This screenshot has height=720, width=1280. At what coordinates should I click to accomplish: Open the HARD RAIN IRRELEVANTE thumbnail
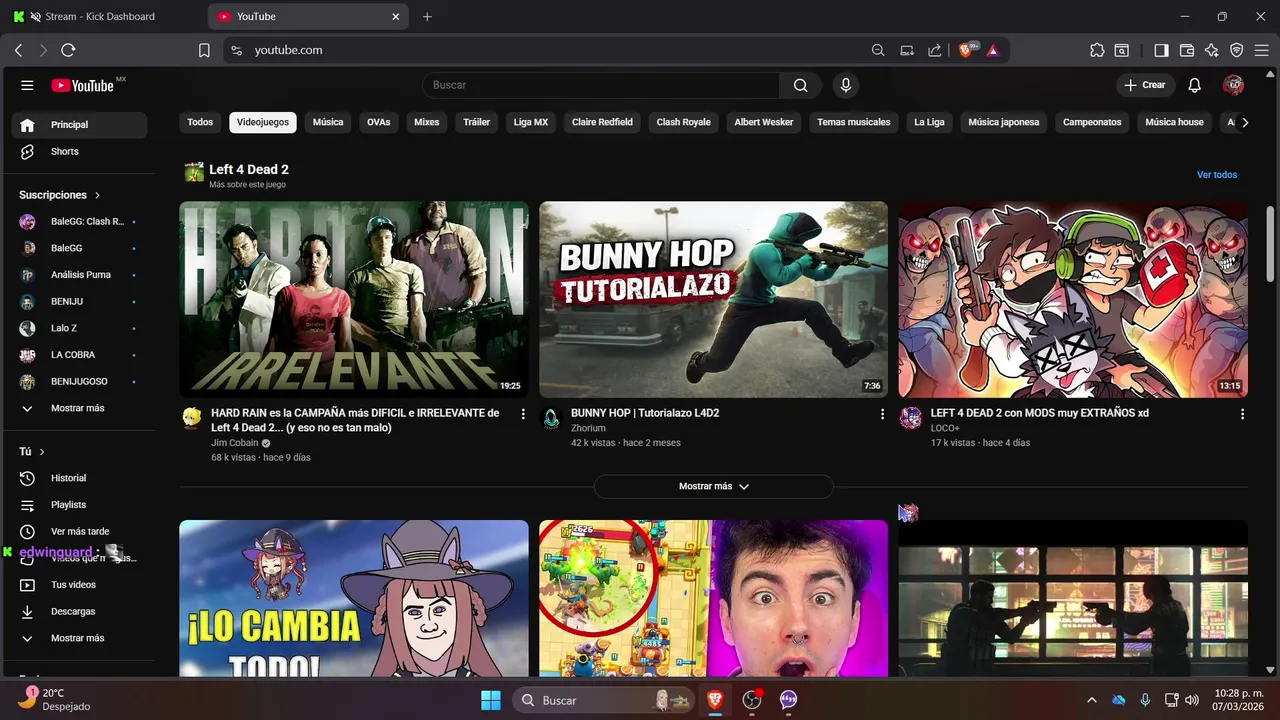[x=354, y=300]
